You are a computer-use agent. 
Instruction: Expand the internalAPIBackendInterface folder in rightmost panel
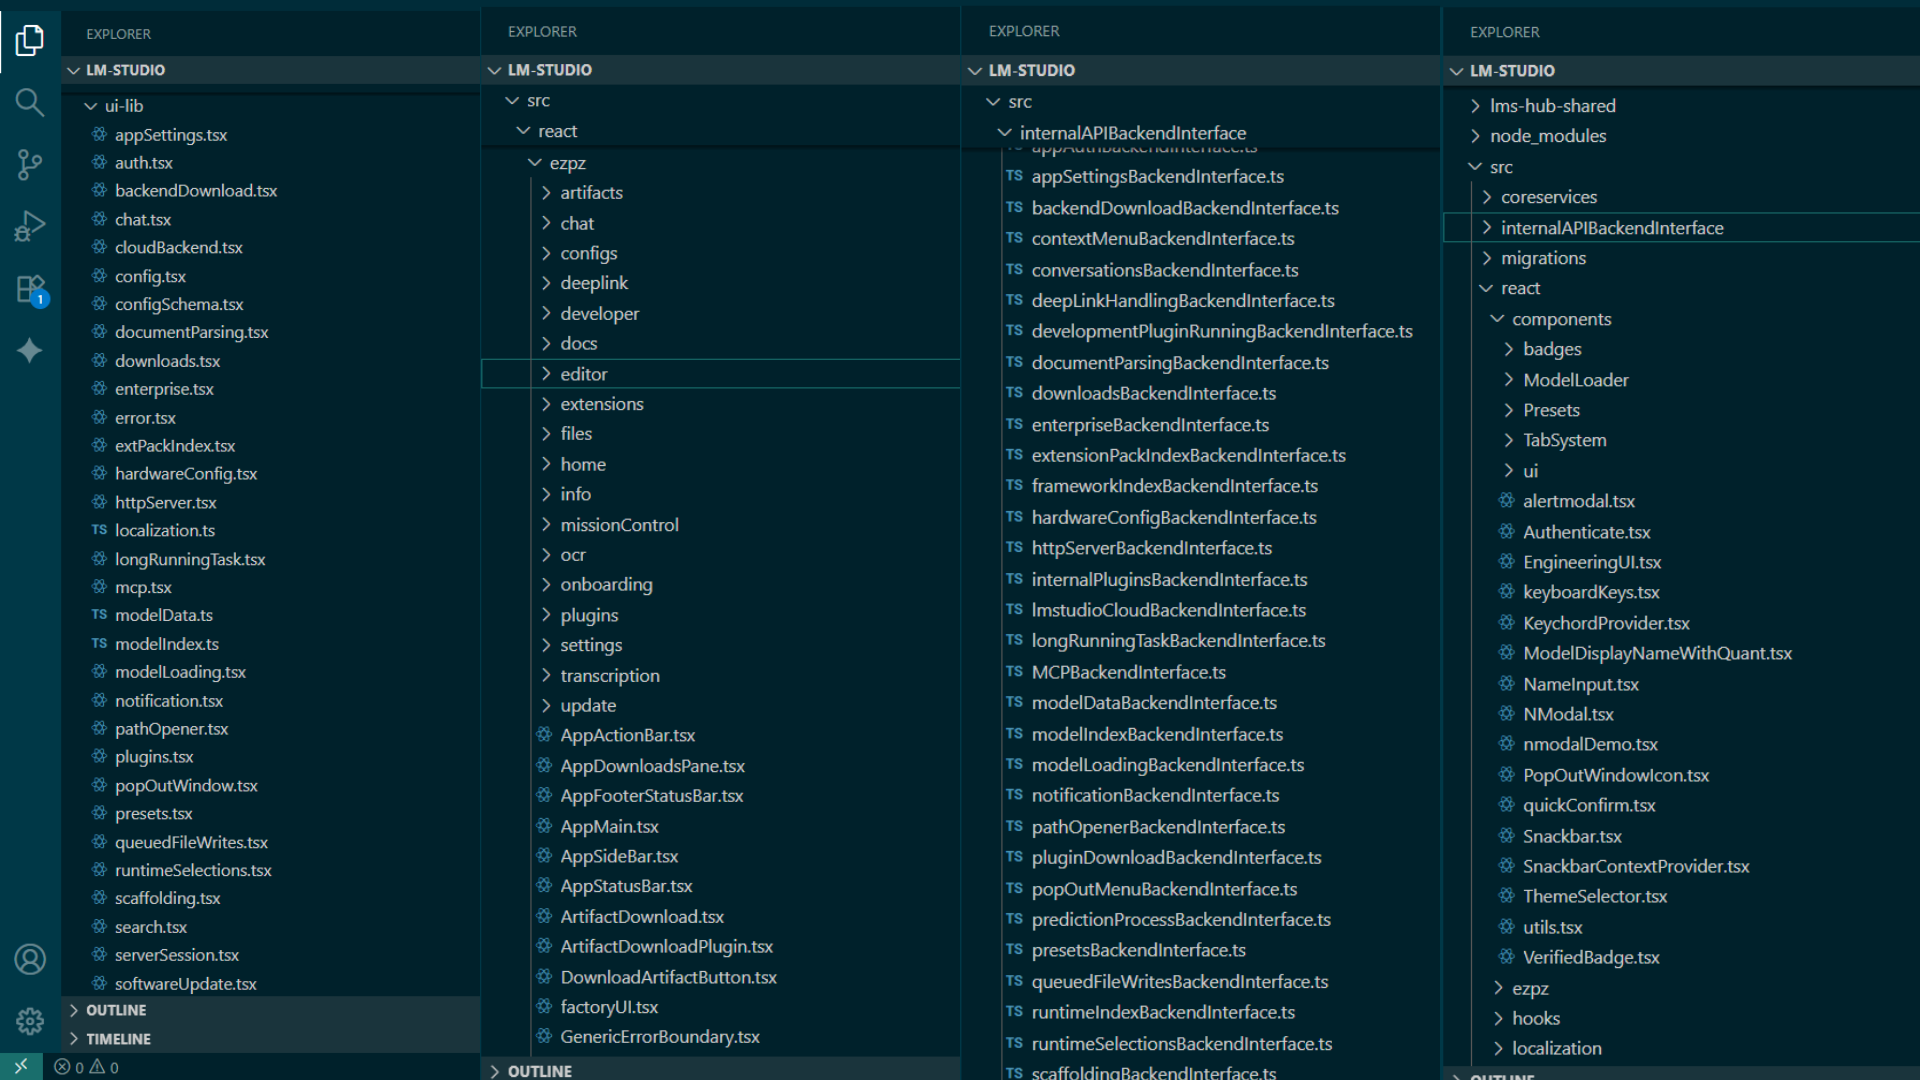(1611, 228)
